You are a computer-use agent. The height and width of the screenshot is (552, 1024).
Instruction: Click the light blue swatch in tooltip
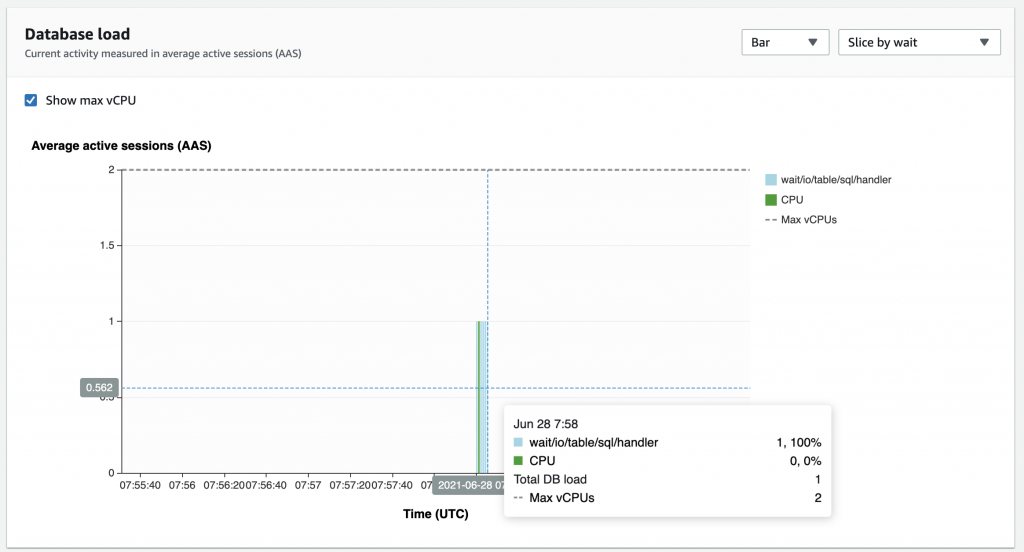click(519, 442)
